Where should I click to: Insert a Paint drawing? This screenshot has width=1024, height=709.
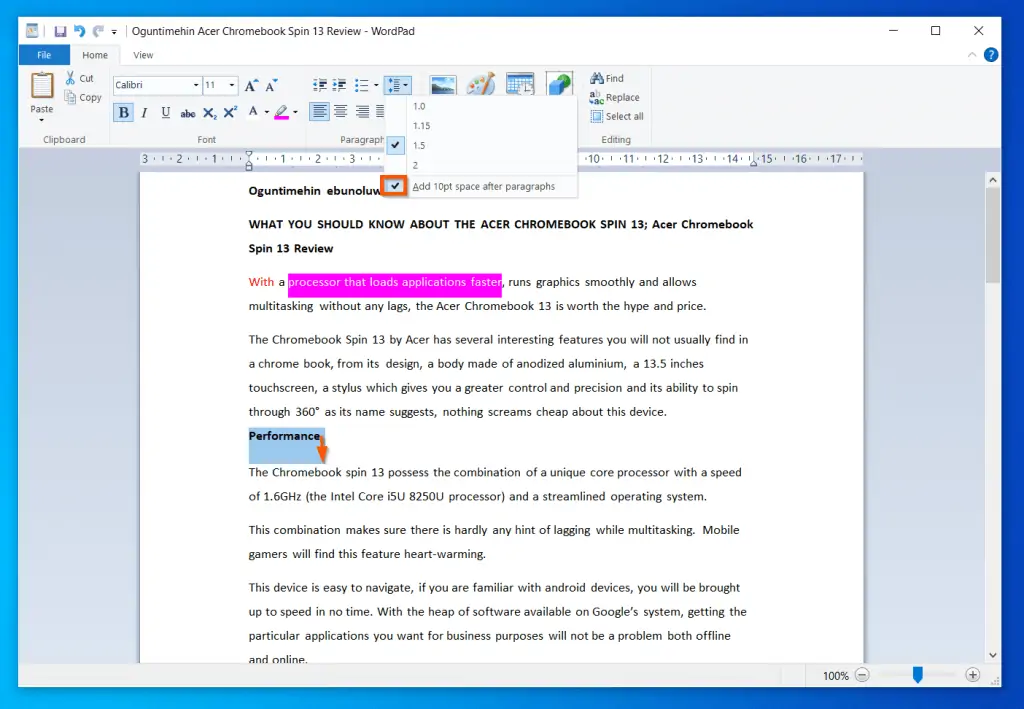click(481, 86)
